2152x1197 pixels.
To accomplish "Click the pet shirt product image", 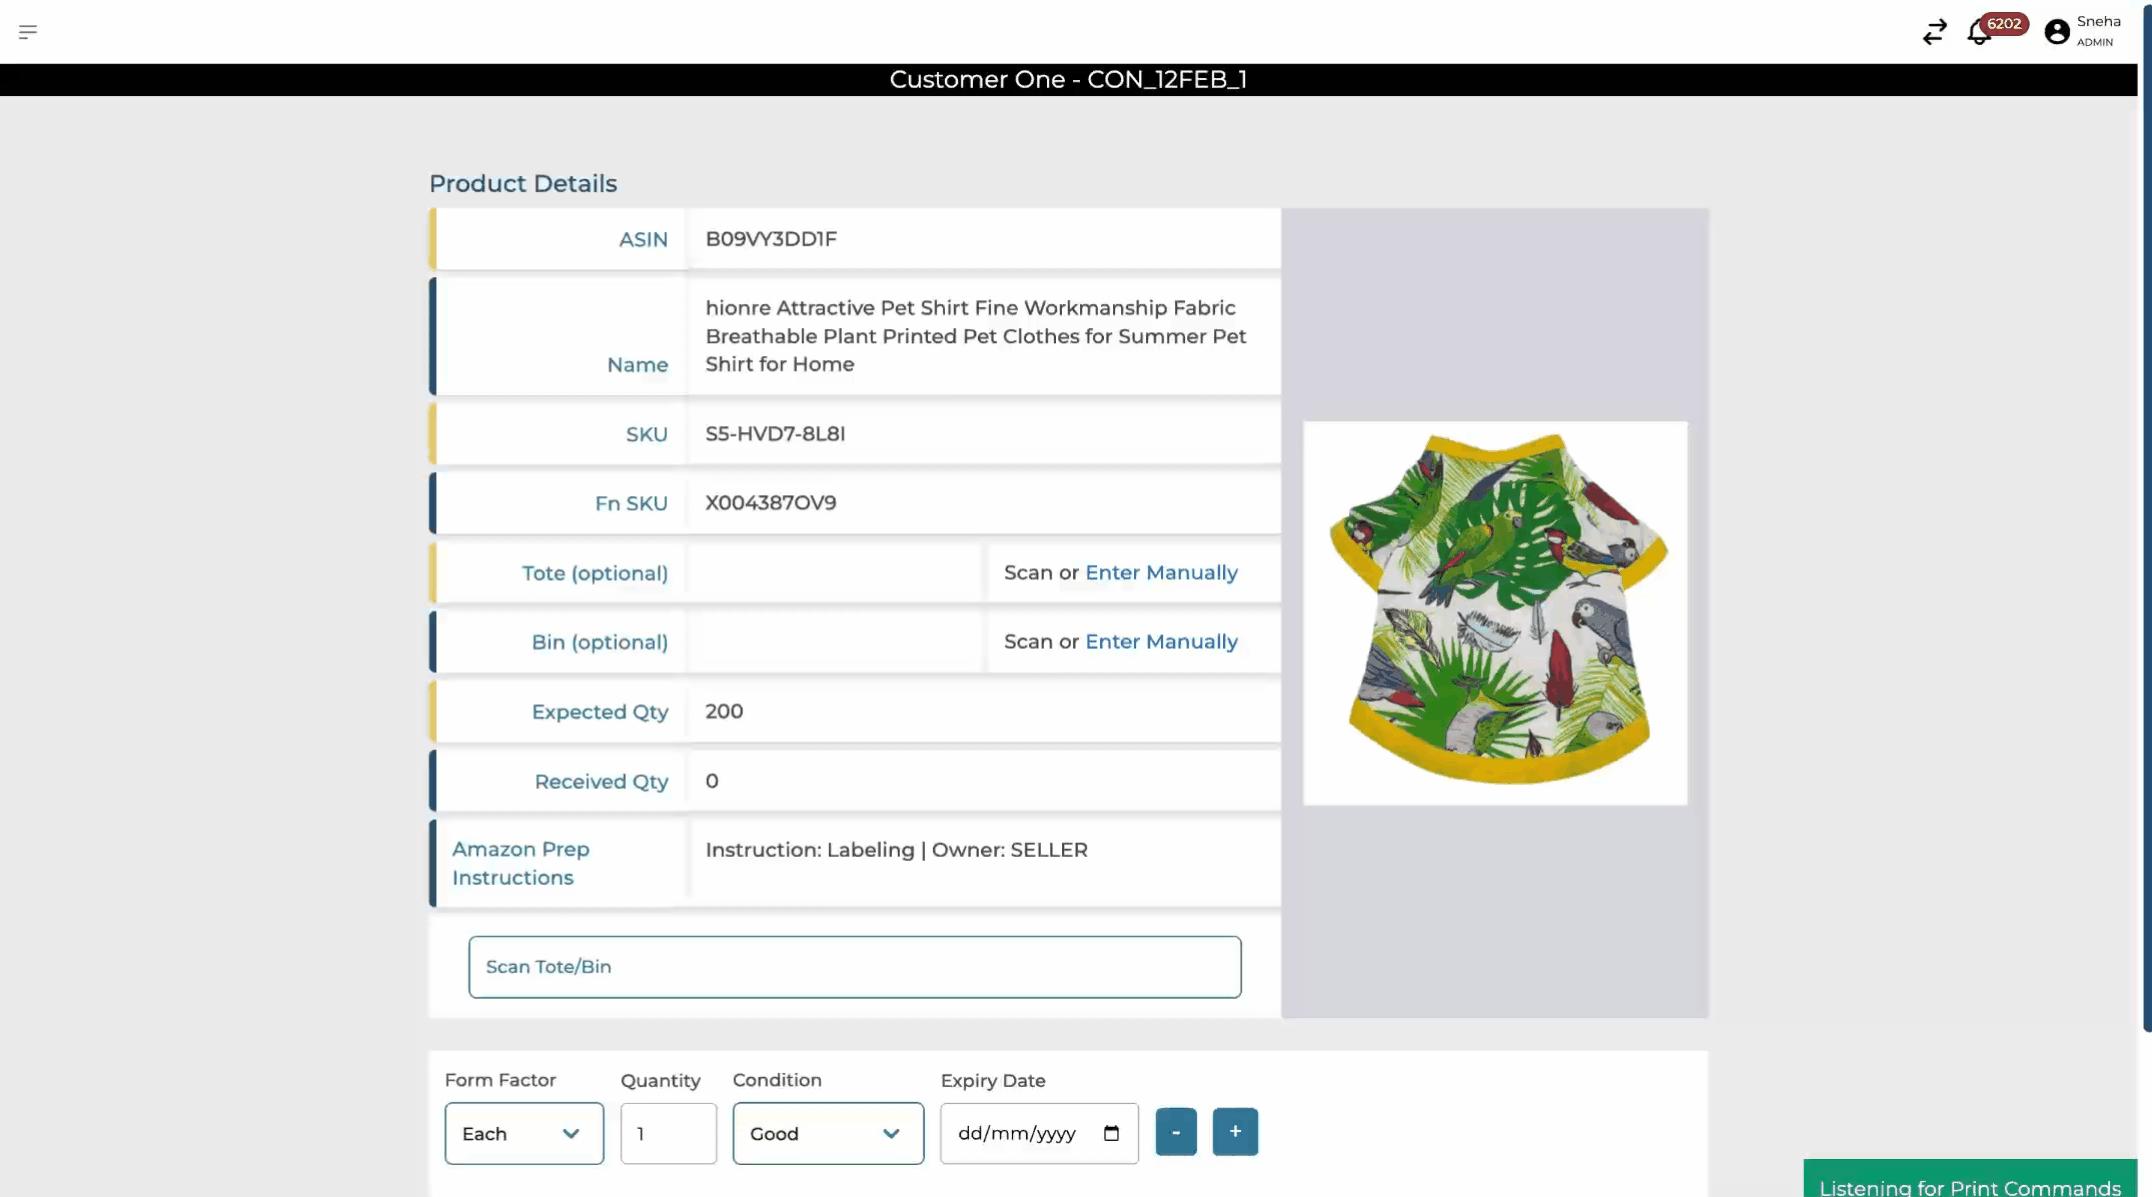I will tap(1495, 613).
